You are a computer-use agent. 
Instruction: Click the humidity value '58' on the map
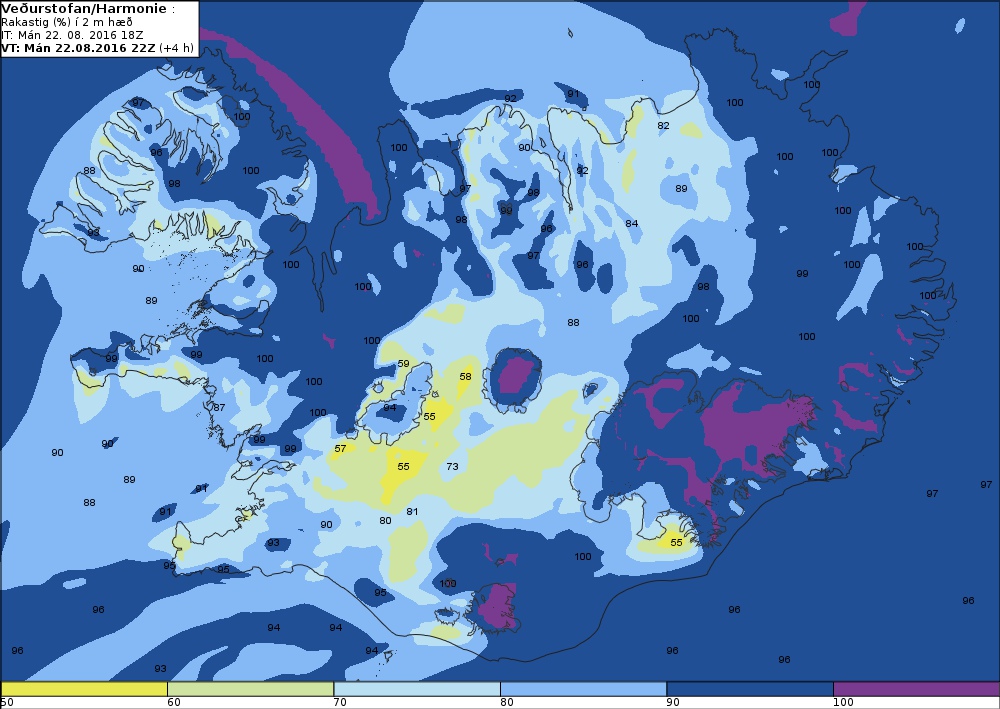[x=466, y=376]
